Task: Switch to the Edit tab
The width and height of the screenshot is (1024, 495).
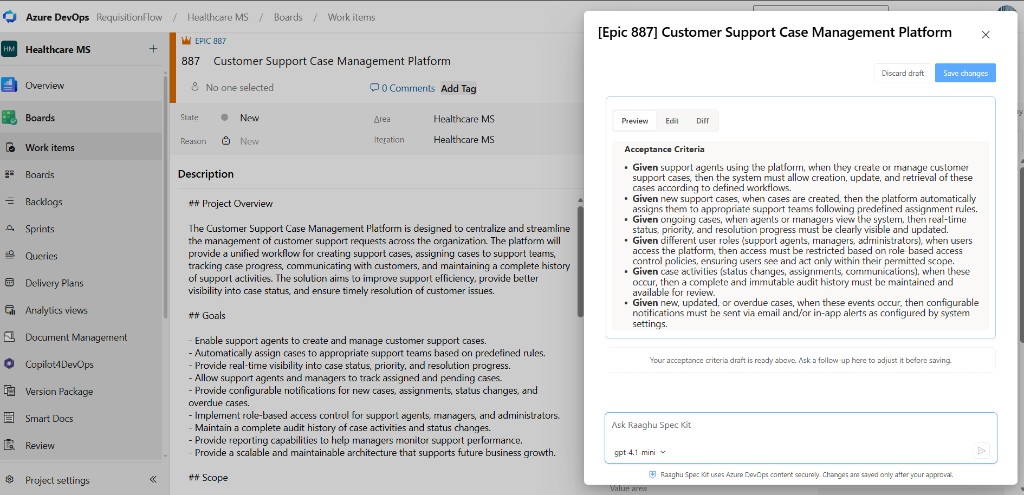Action: [x=672, y=121]
